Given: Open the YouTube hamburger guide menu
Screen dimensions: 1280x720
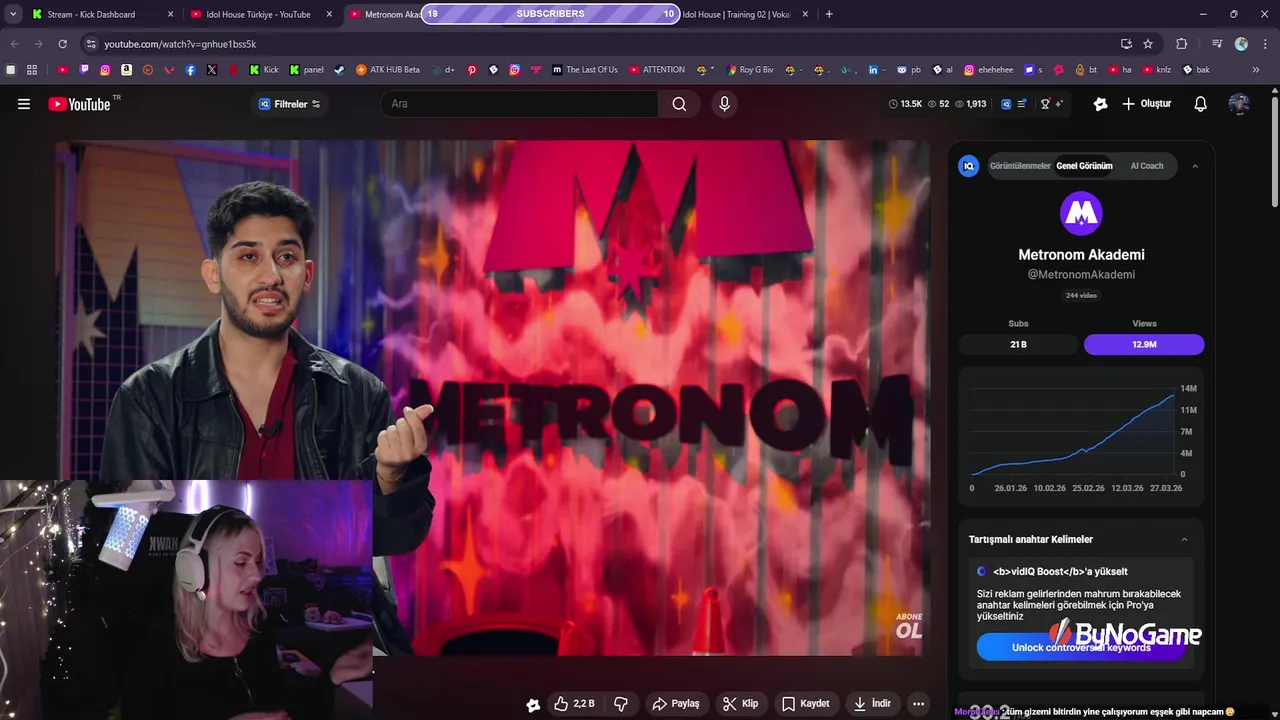Looking at the screenshot, I should (24, 104).
